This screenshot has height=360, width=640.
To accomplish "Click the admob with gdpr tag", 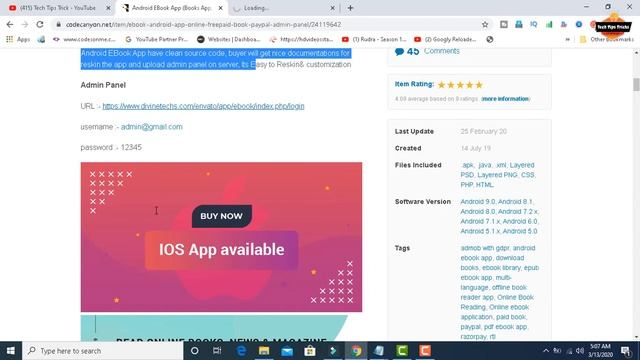I will point(485,248).
